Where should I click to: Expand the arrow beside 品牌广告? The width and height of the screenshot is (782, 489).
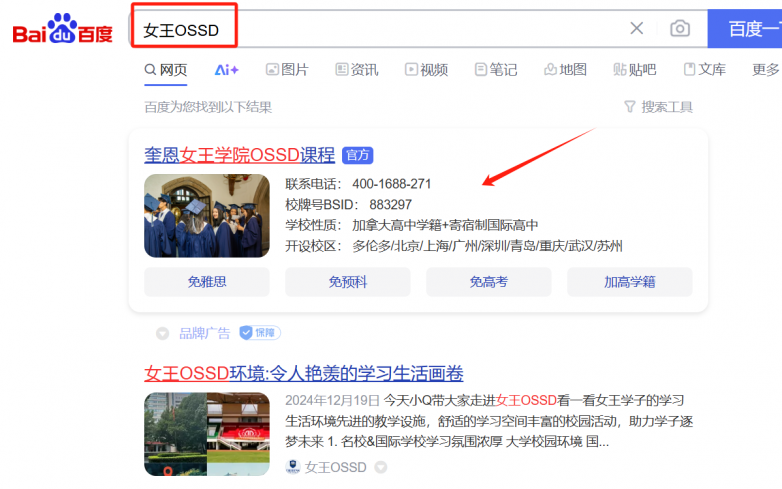pos(162,333)
